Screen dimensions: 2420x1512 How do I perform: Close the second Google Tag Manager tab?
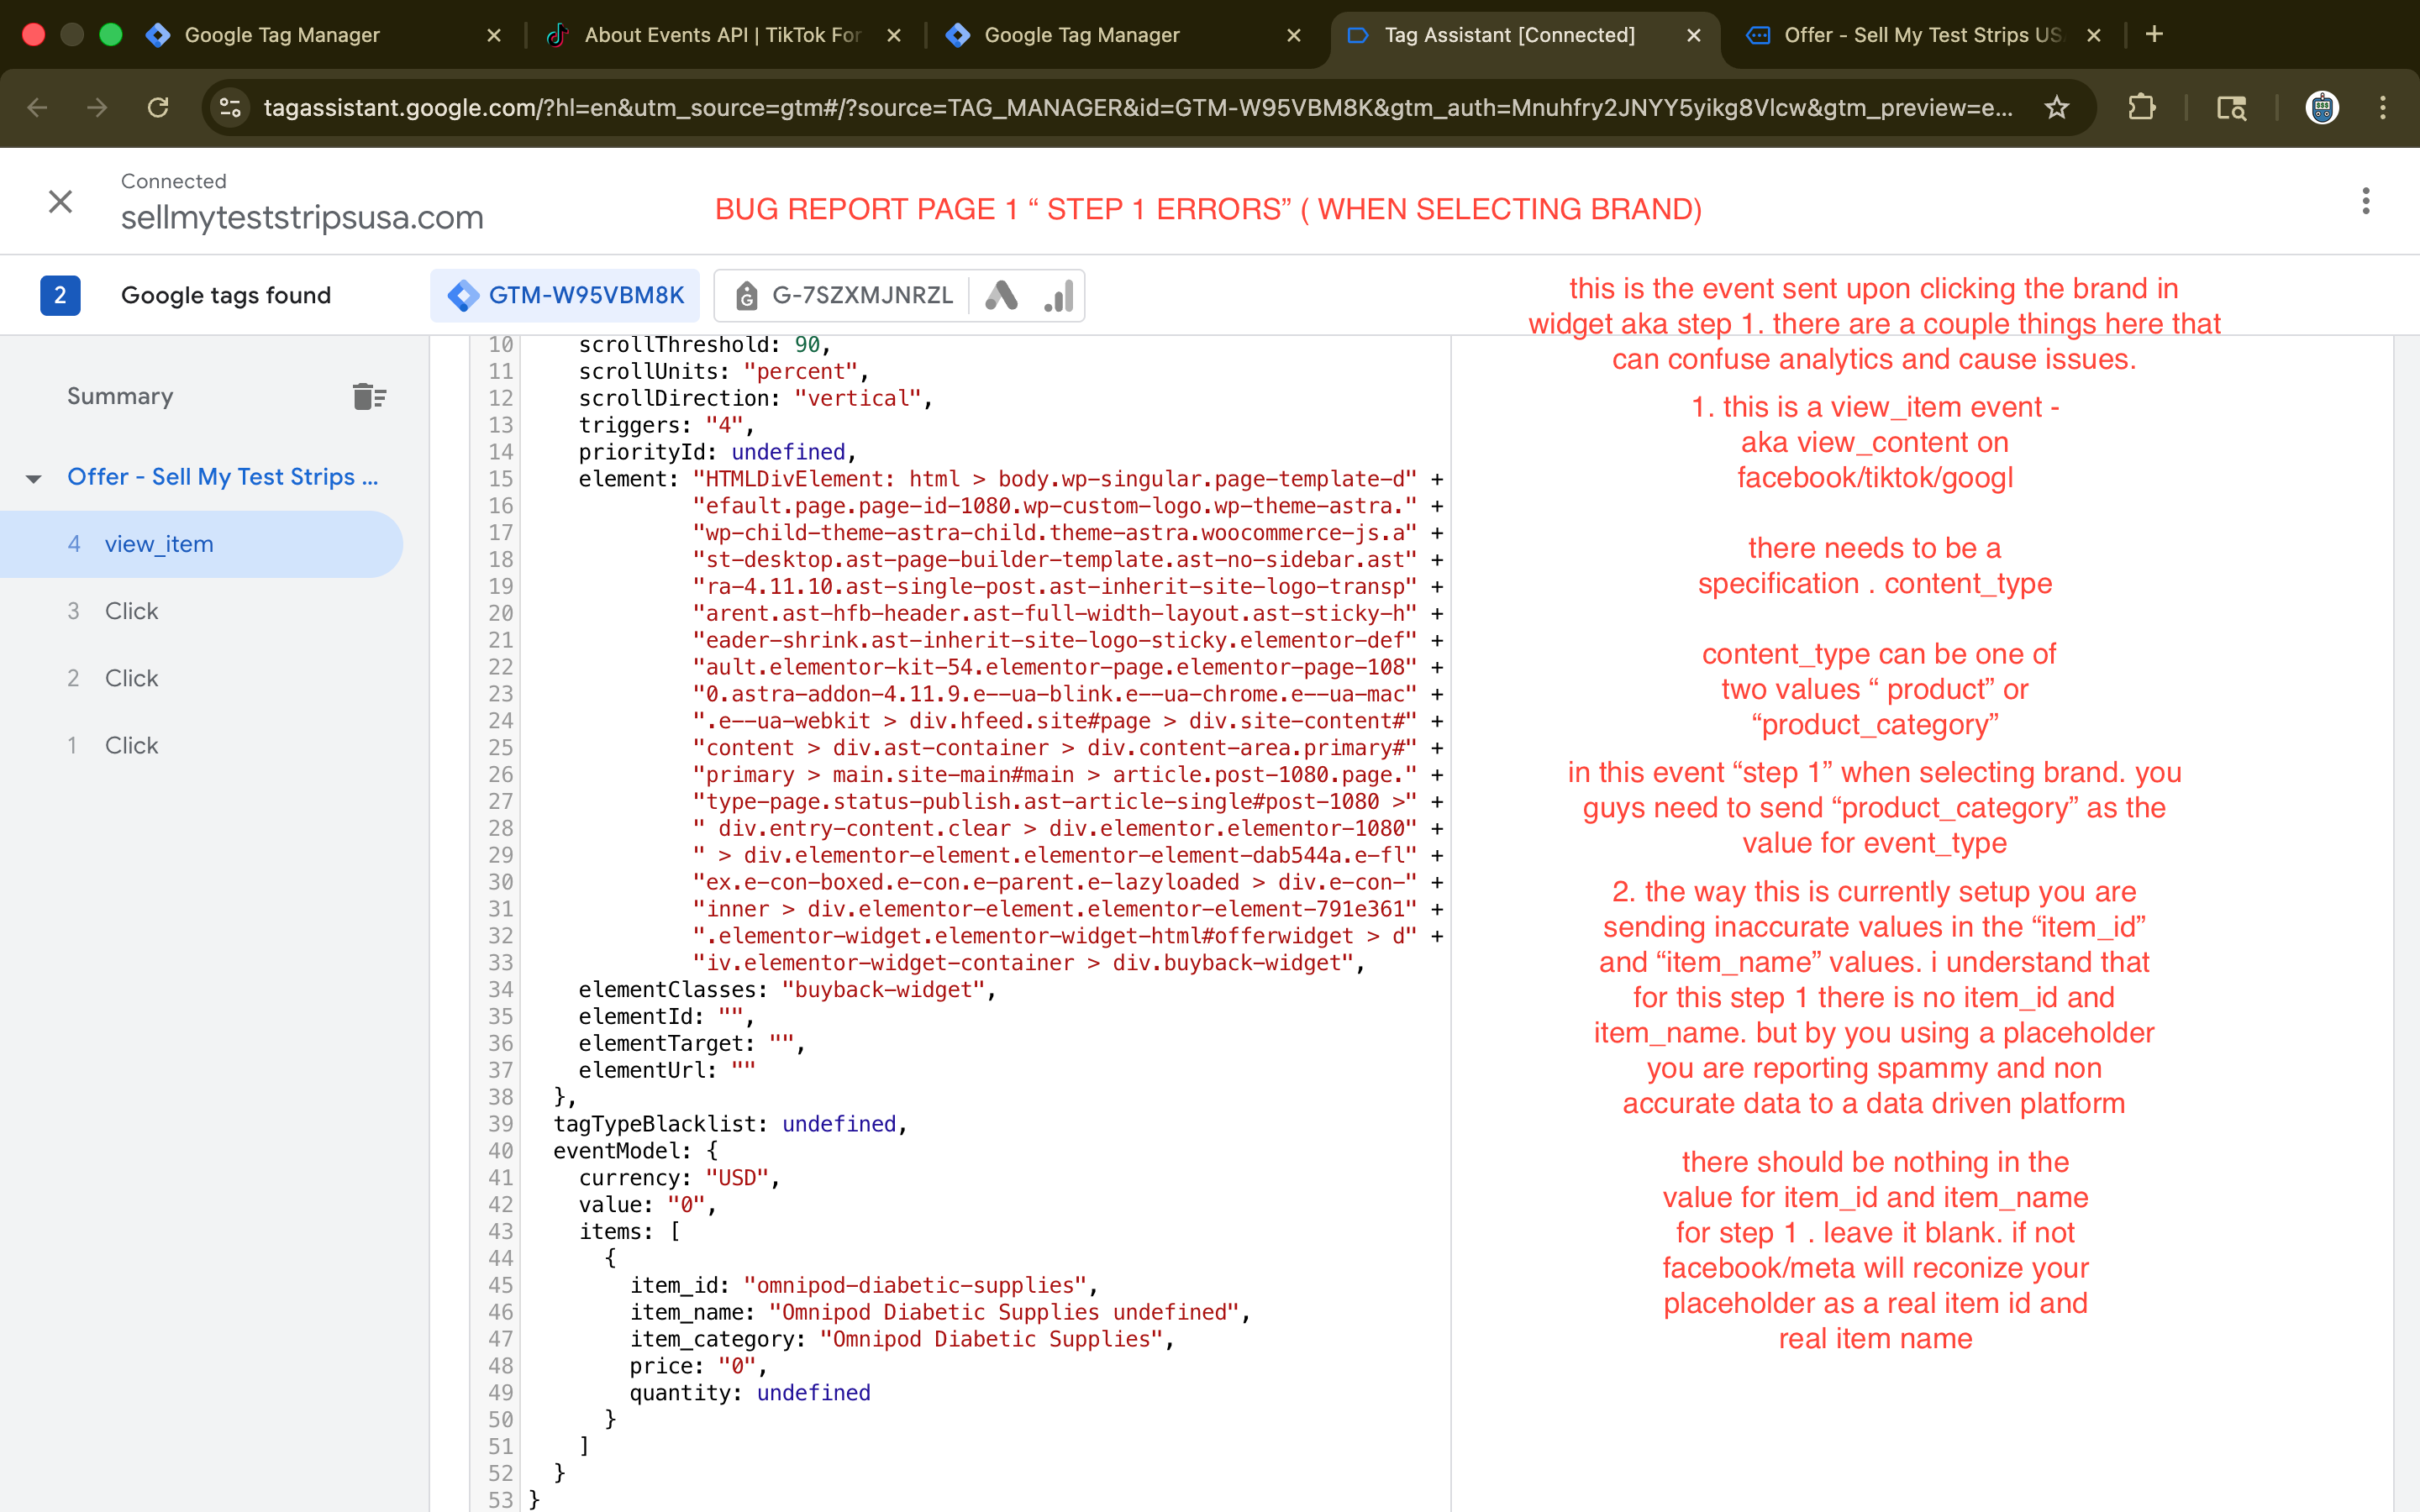click(x=1293, y=35)
